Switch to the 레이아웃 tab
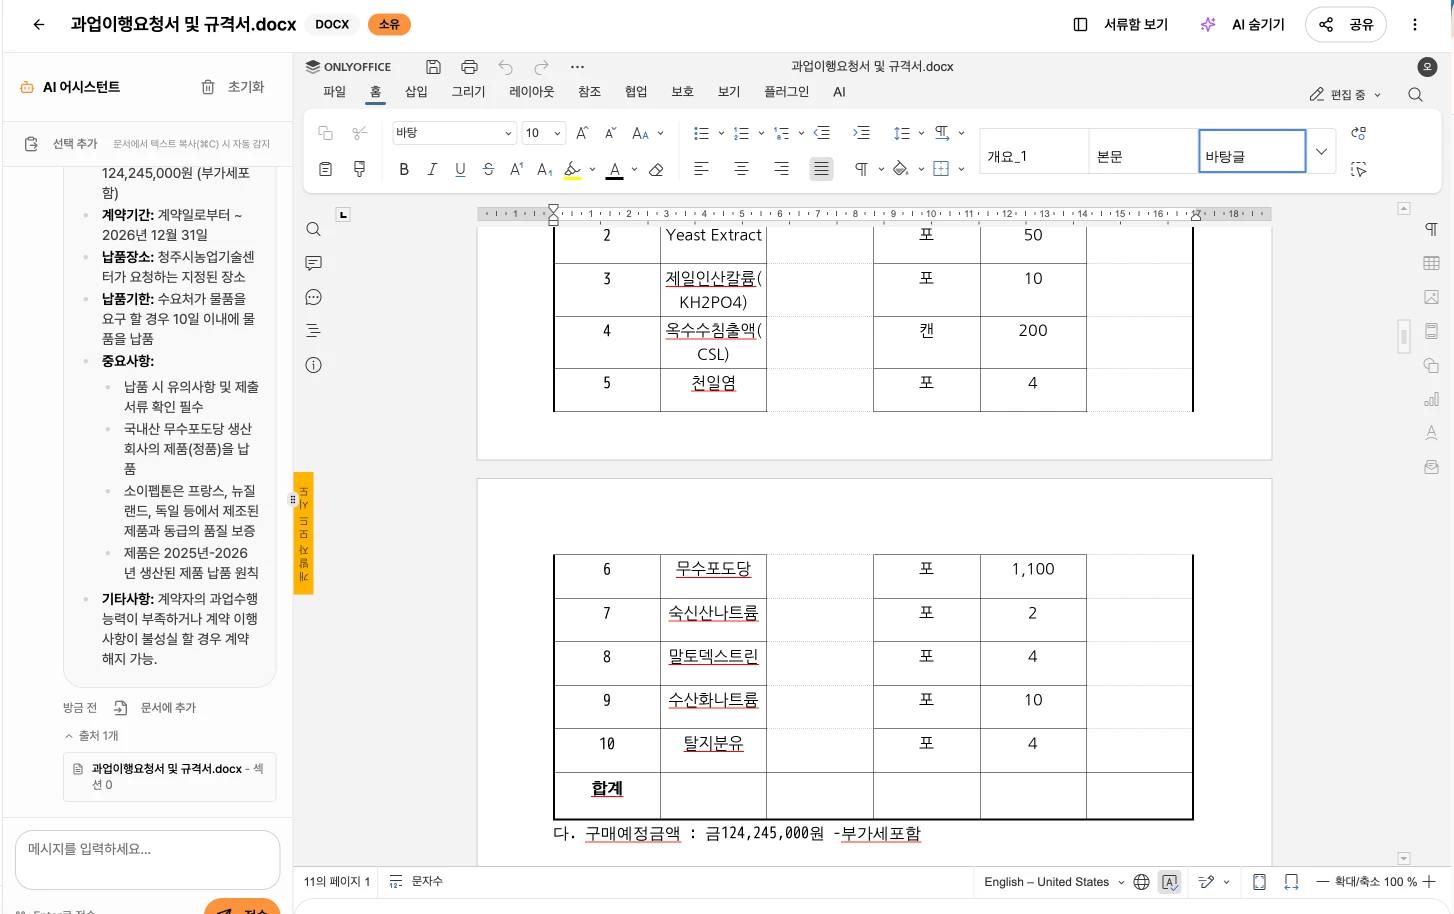This screenshot has height=914, width=1454. pyautogui.click(x=531, y=92)
